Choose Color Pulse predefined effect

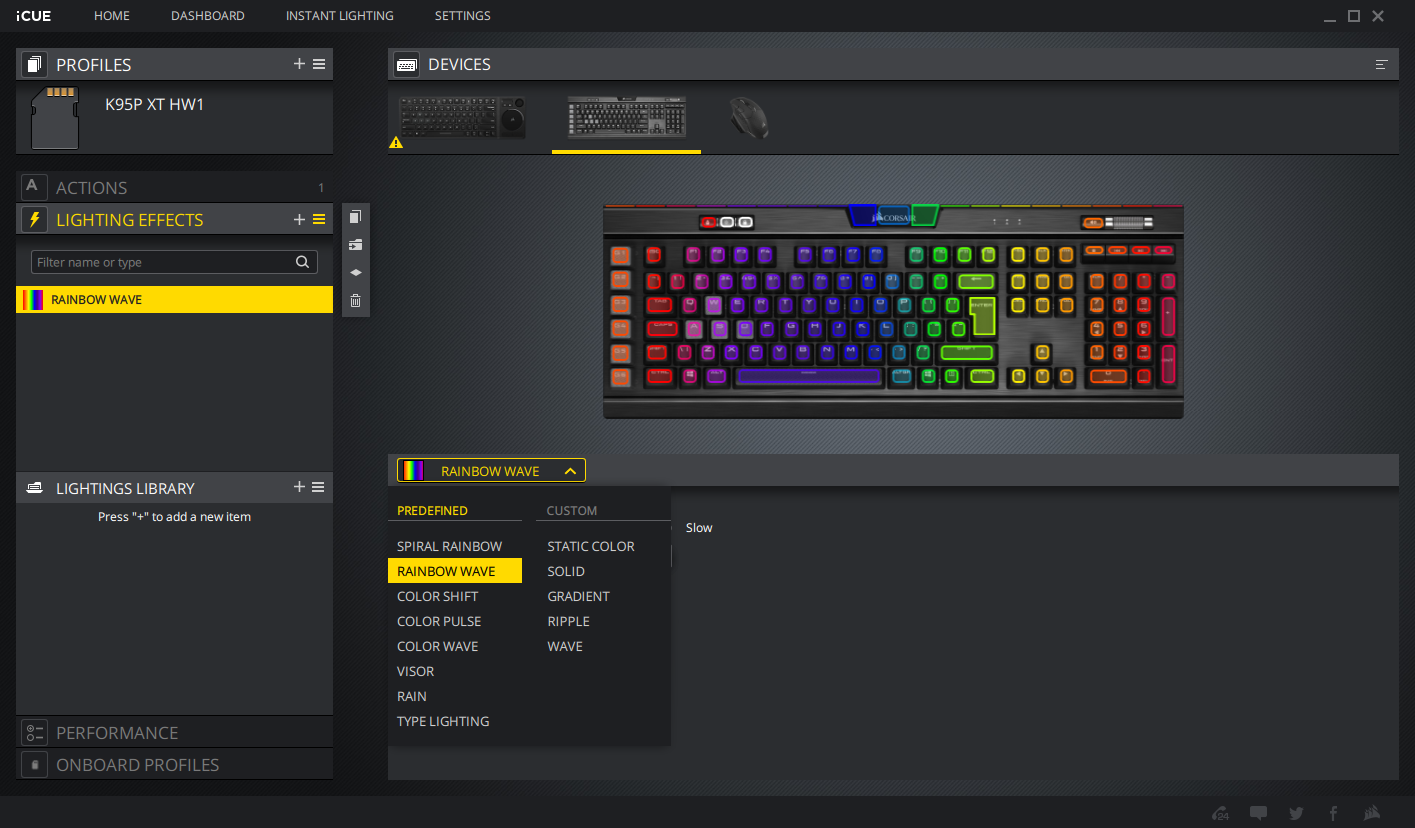coord(455,621)
